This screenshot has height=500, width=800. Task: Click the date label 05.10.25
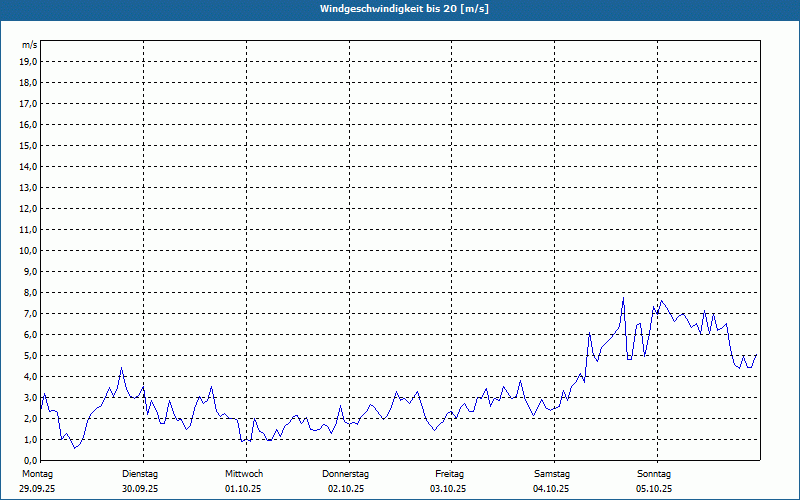(x=654, y=489)
